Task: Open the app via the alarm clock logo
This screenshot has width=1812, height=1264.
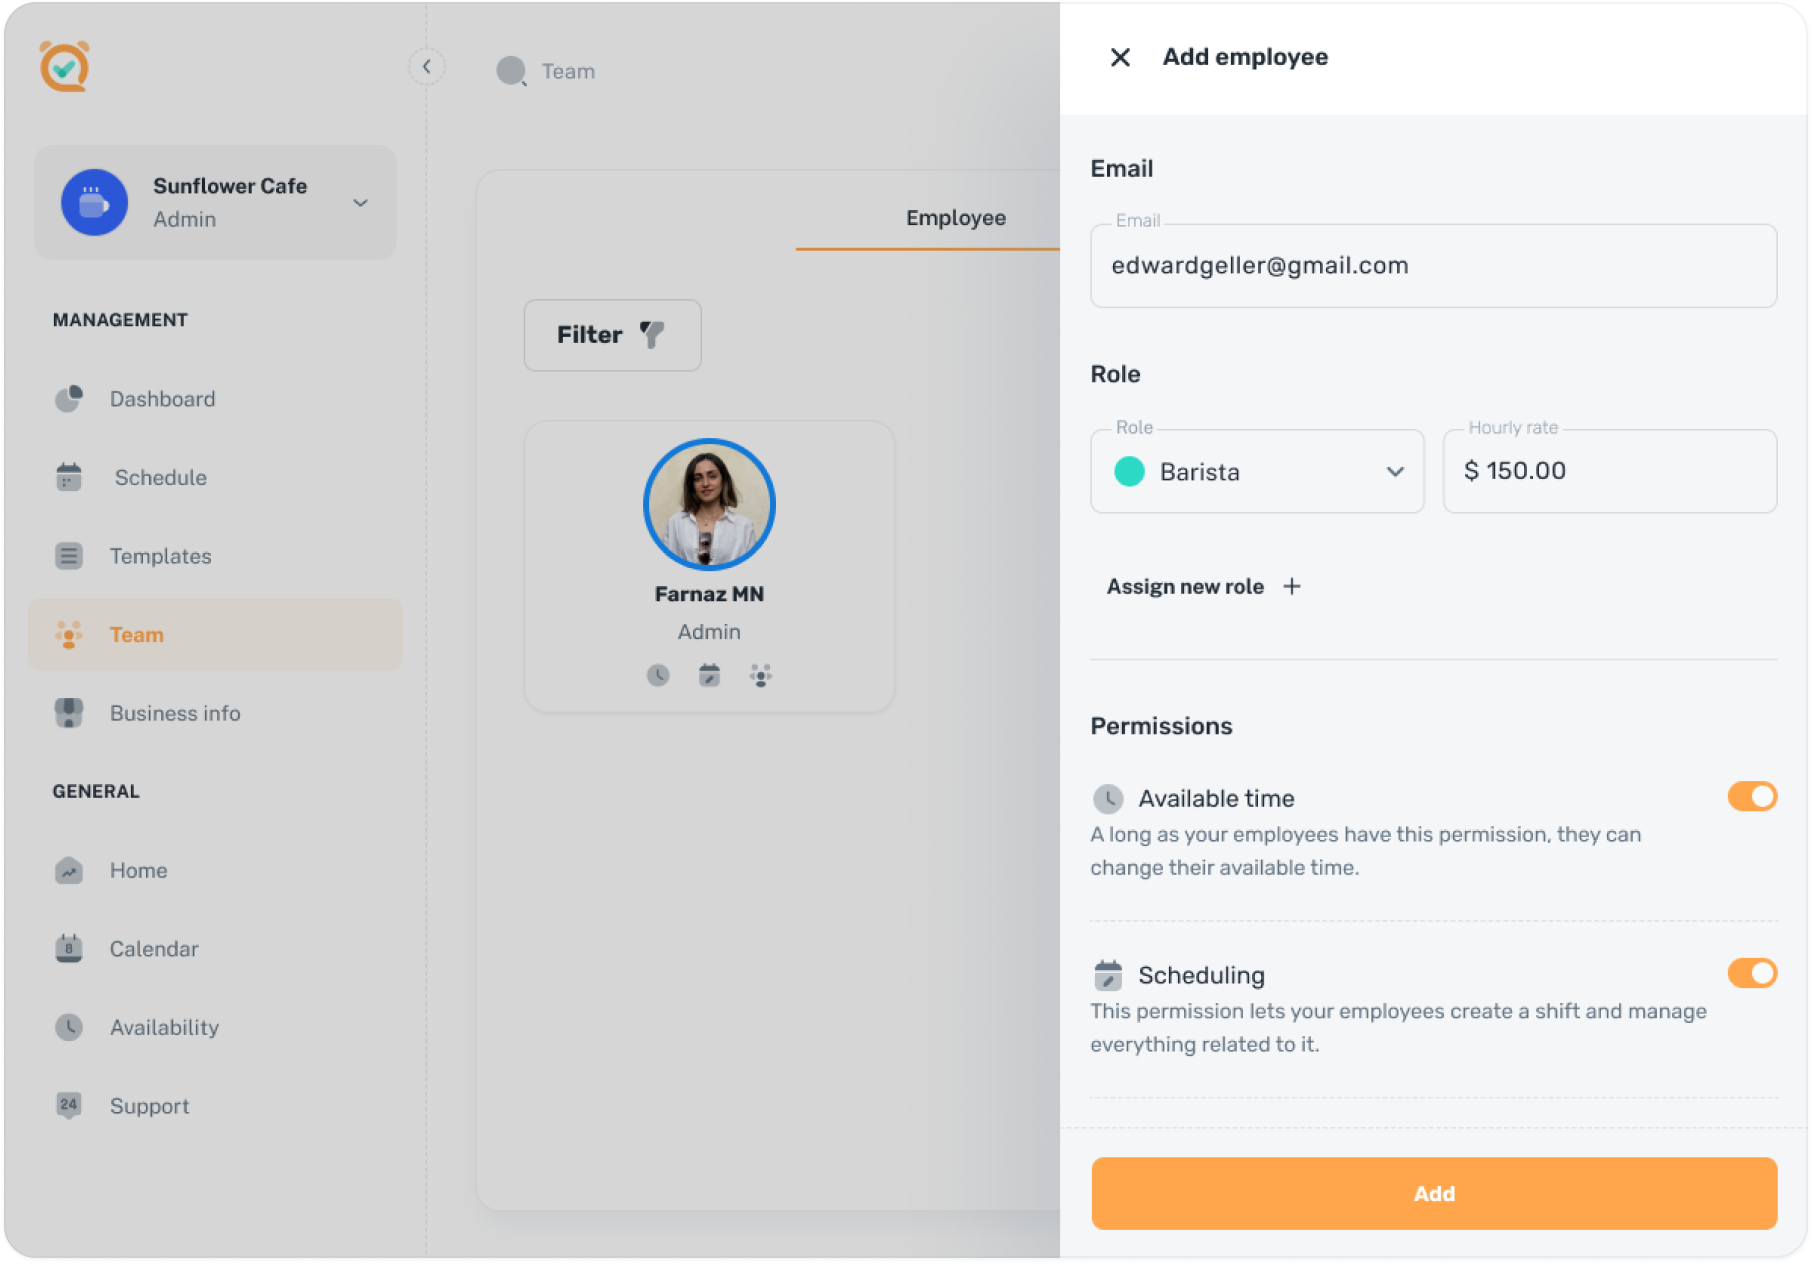Action: 64,68
